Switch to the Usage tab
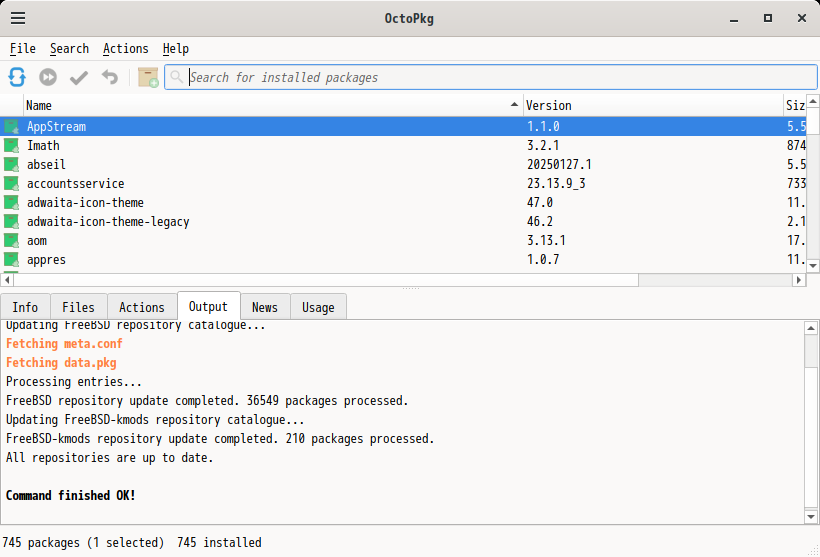The image size is (820, 557). [x=318, y=307]
